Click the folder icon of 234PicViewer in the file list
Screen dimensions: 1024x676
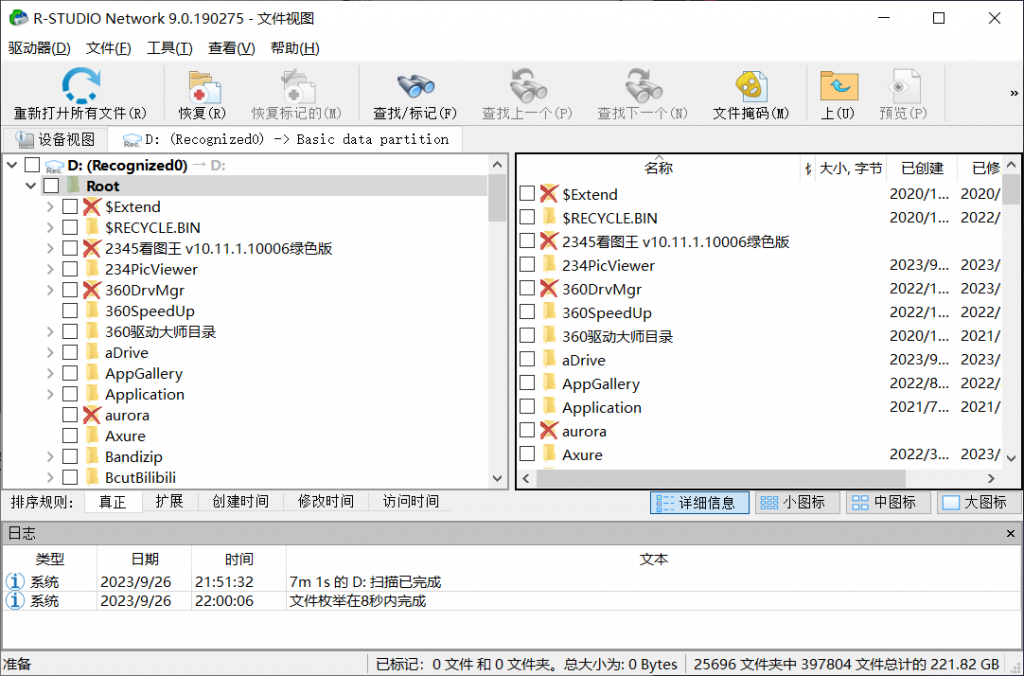click(x=549, y=265)
